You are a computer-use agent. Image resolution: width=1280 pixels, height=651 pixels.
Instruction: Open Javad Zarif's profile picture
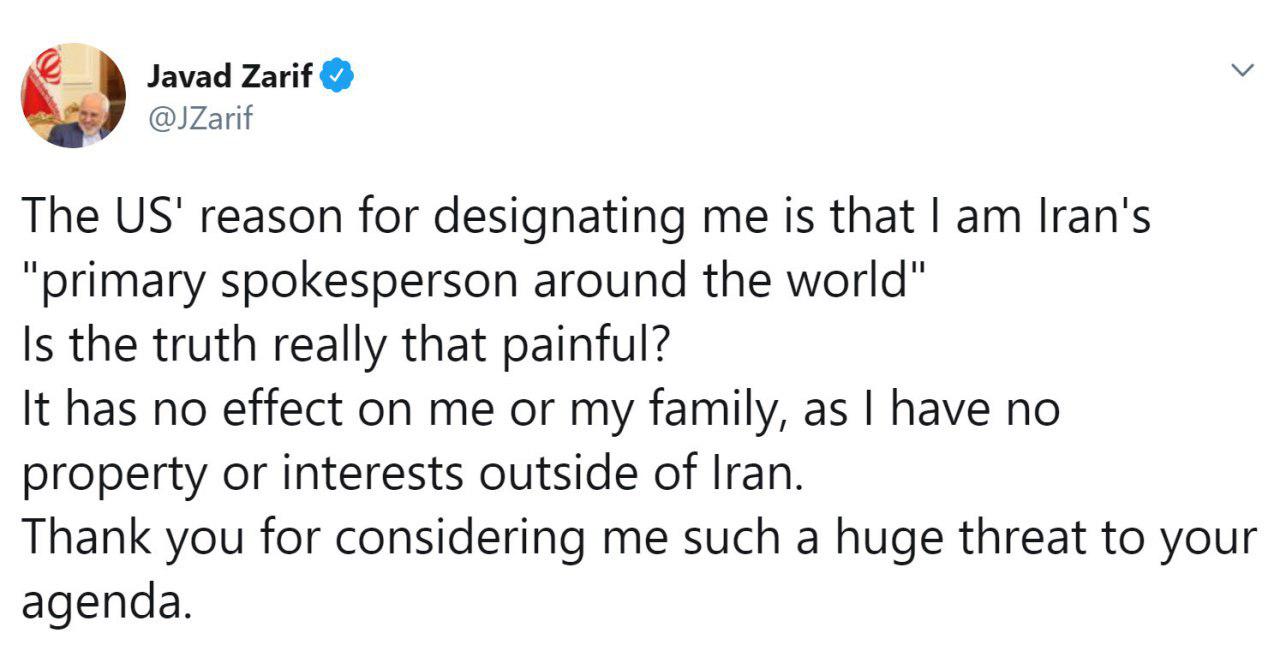coord(73,97)
